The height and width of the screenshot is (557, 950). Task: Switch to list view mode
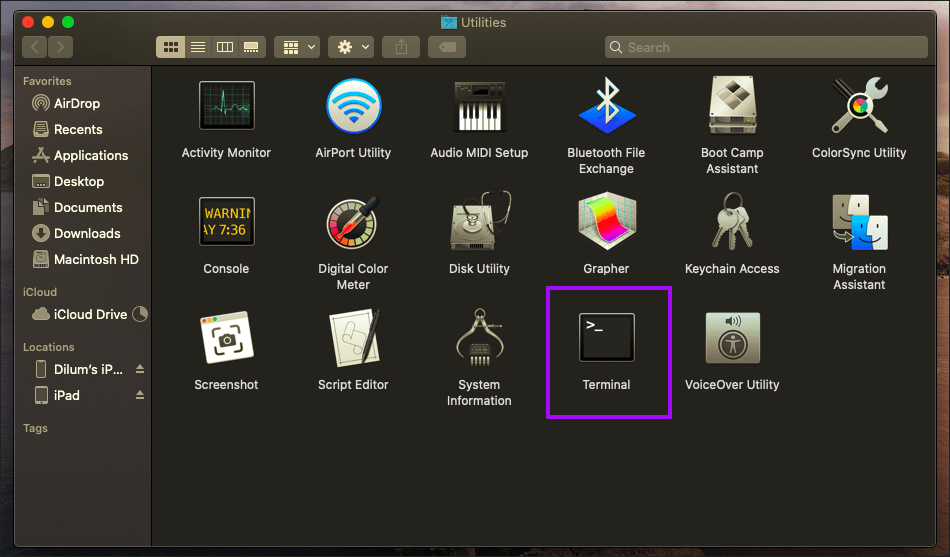198,47
